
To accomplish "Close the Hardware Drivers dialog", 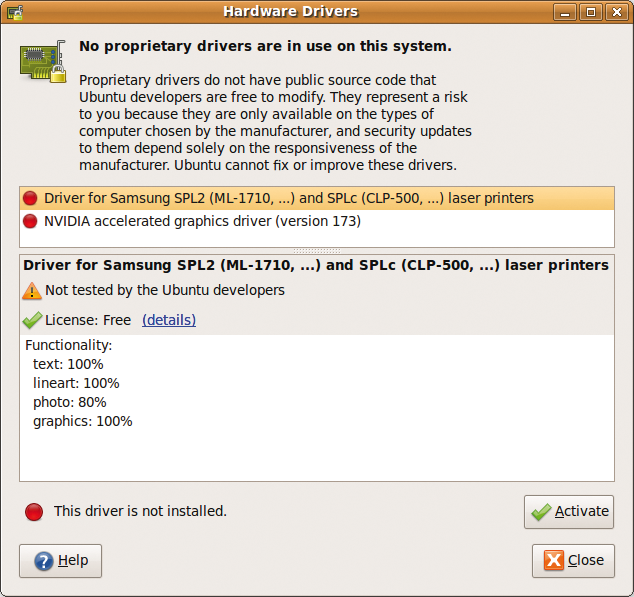I will pyautogui.click(x=573, y=561).
